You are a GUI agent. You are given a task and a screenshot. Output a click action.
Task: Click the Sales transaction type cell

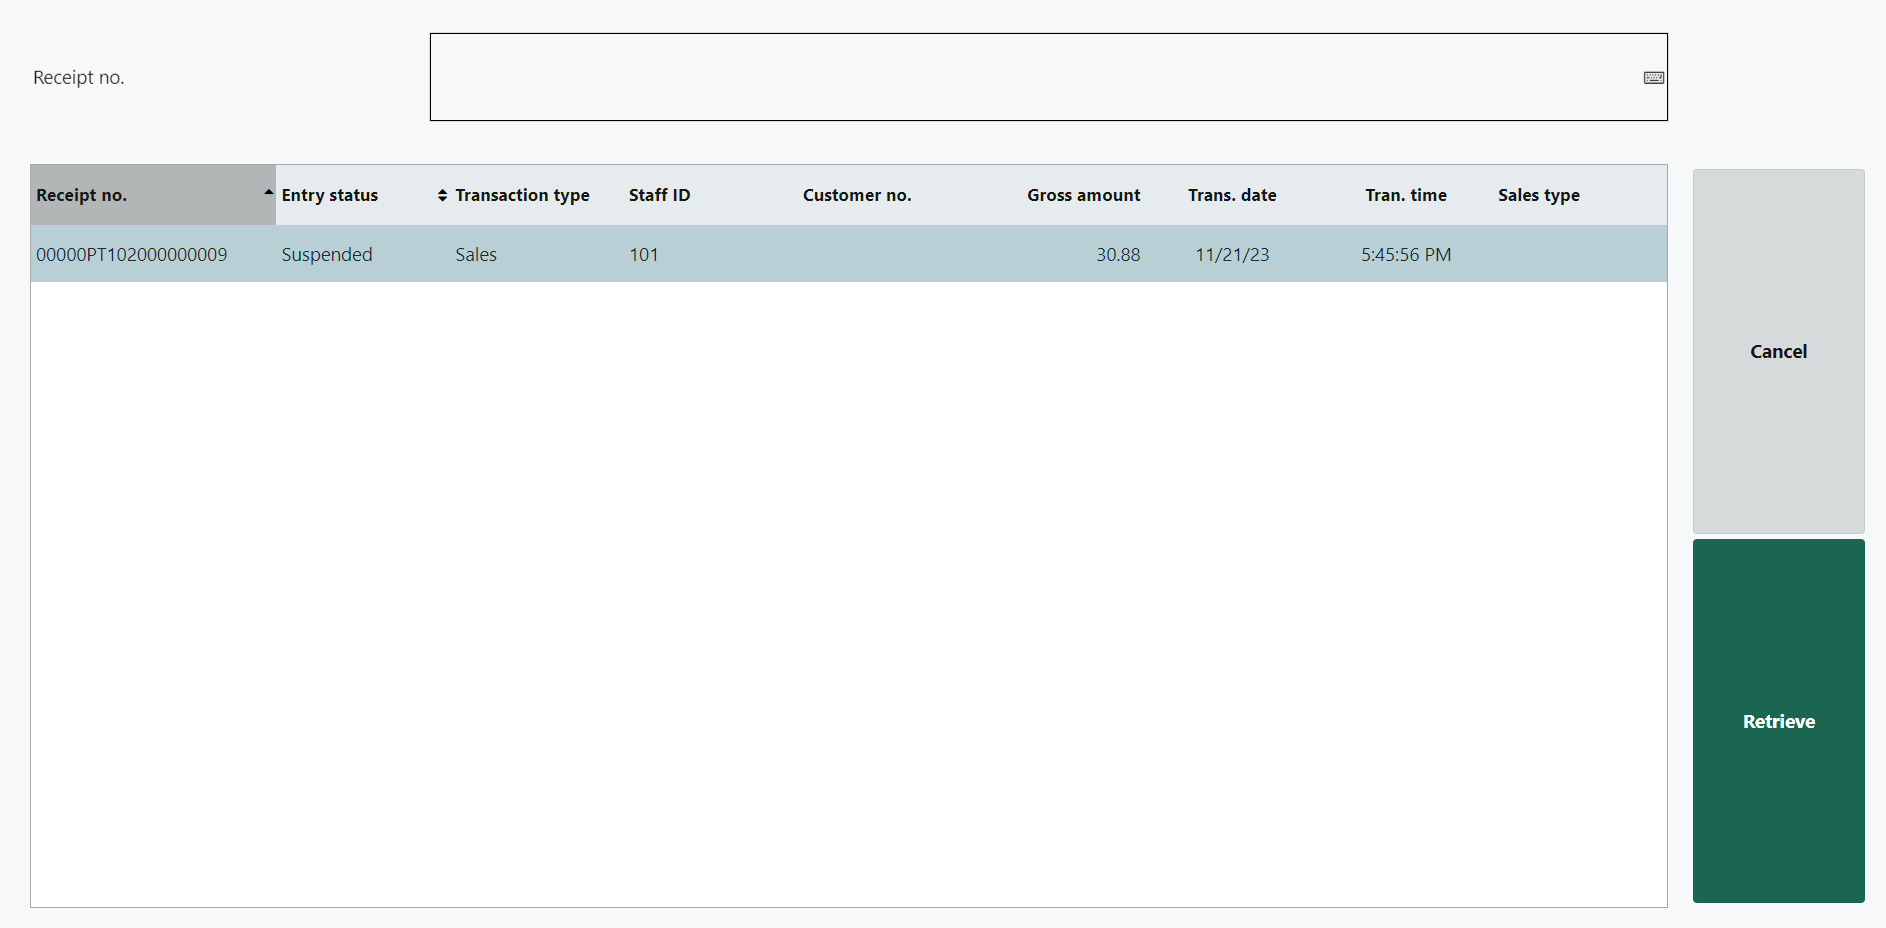pyautogui.click(x=476, y=255)
